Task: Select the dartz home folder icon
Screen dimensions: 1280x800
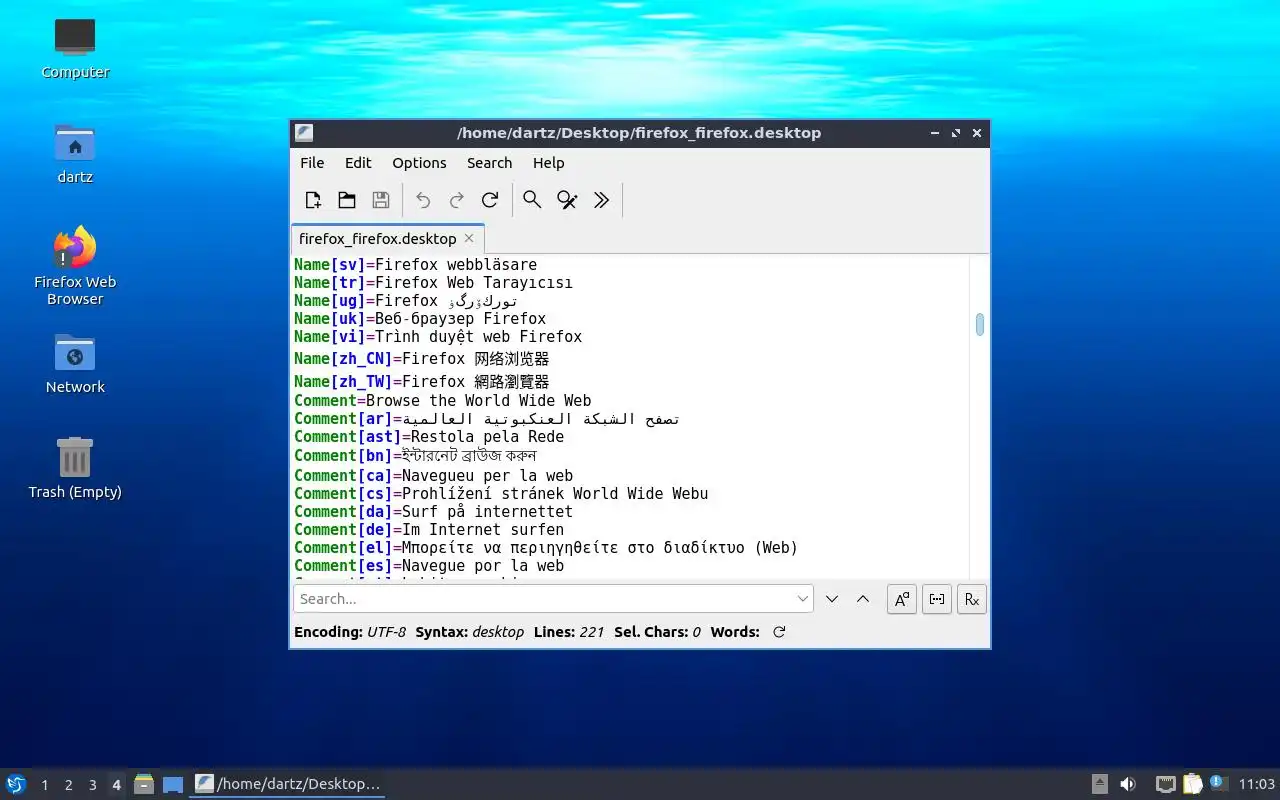Action: click(75, 153)
